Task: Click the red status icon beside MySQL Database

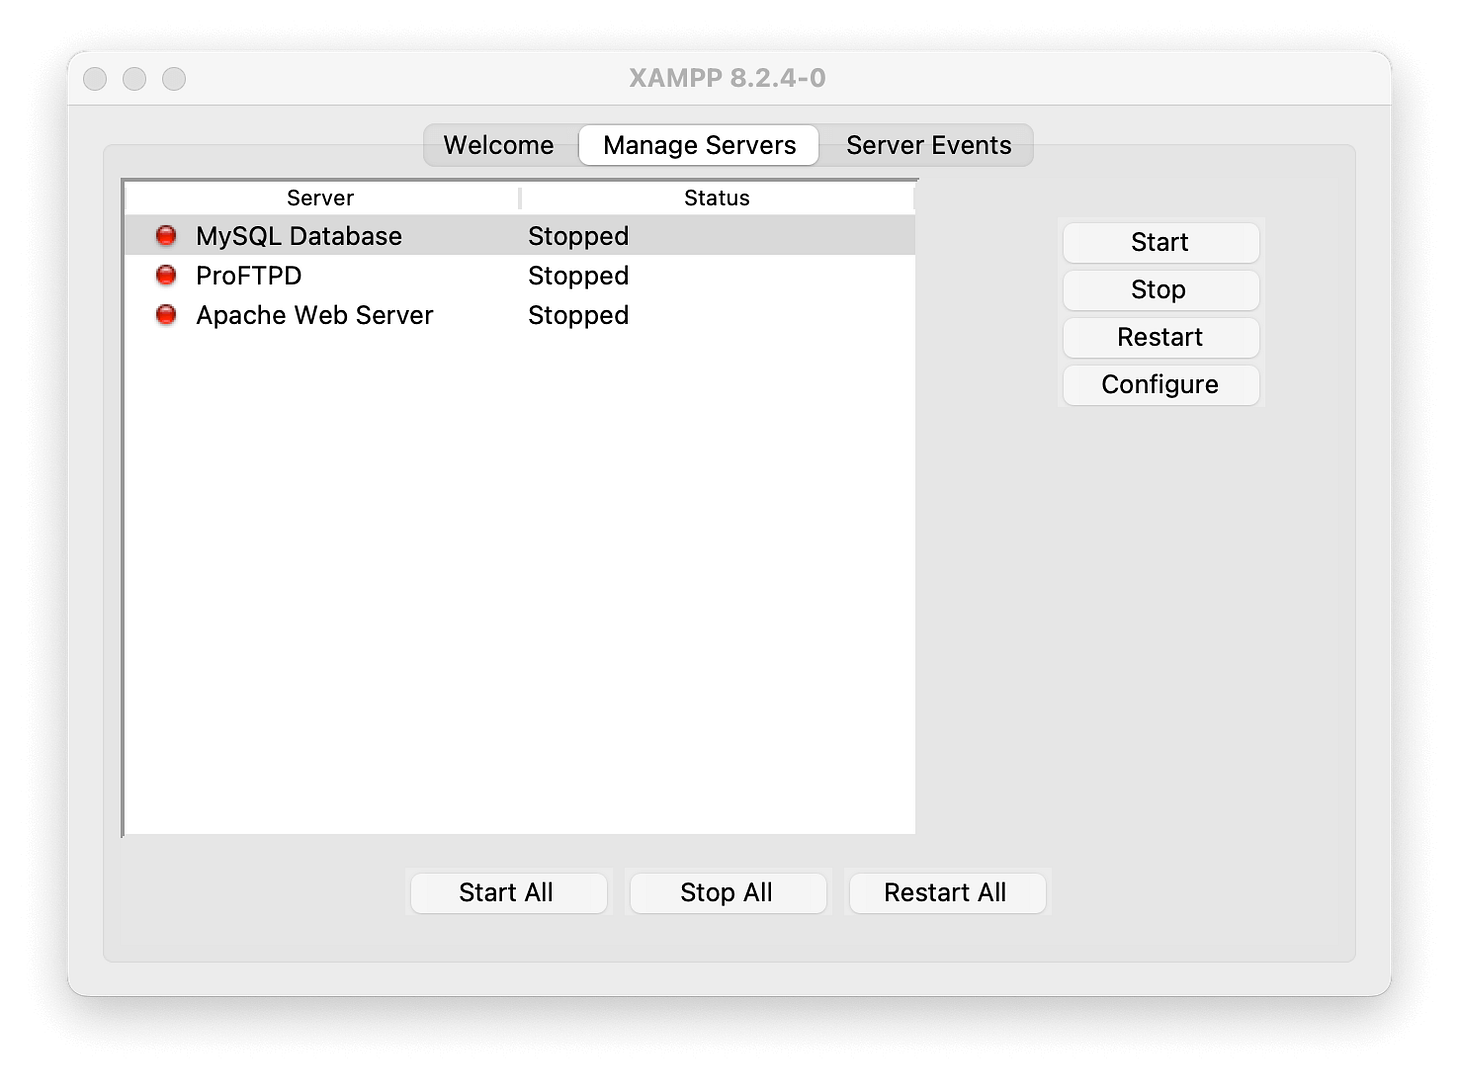Action: (x=165, y=236)
